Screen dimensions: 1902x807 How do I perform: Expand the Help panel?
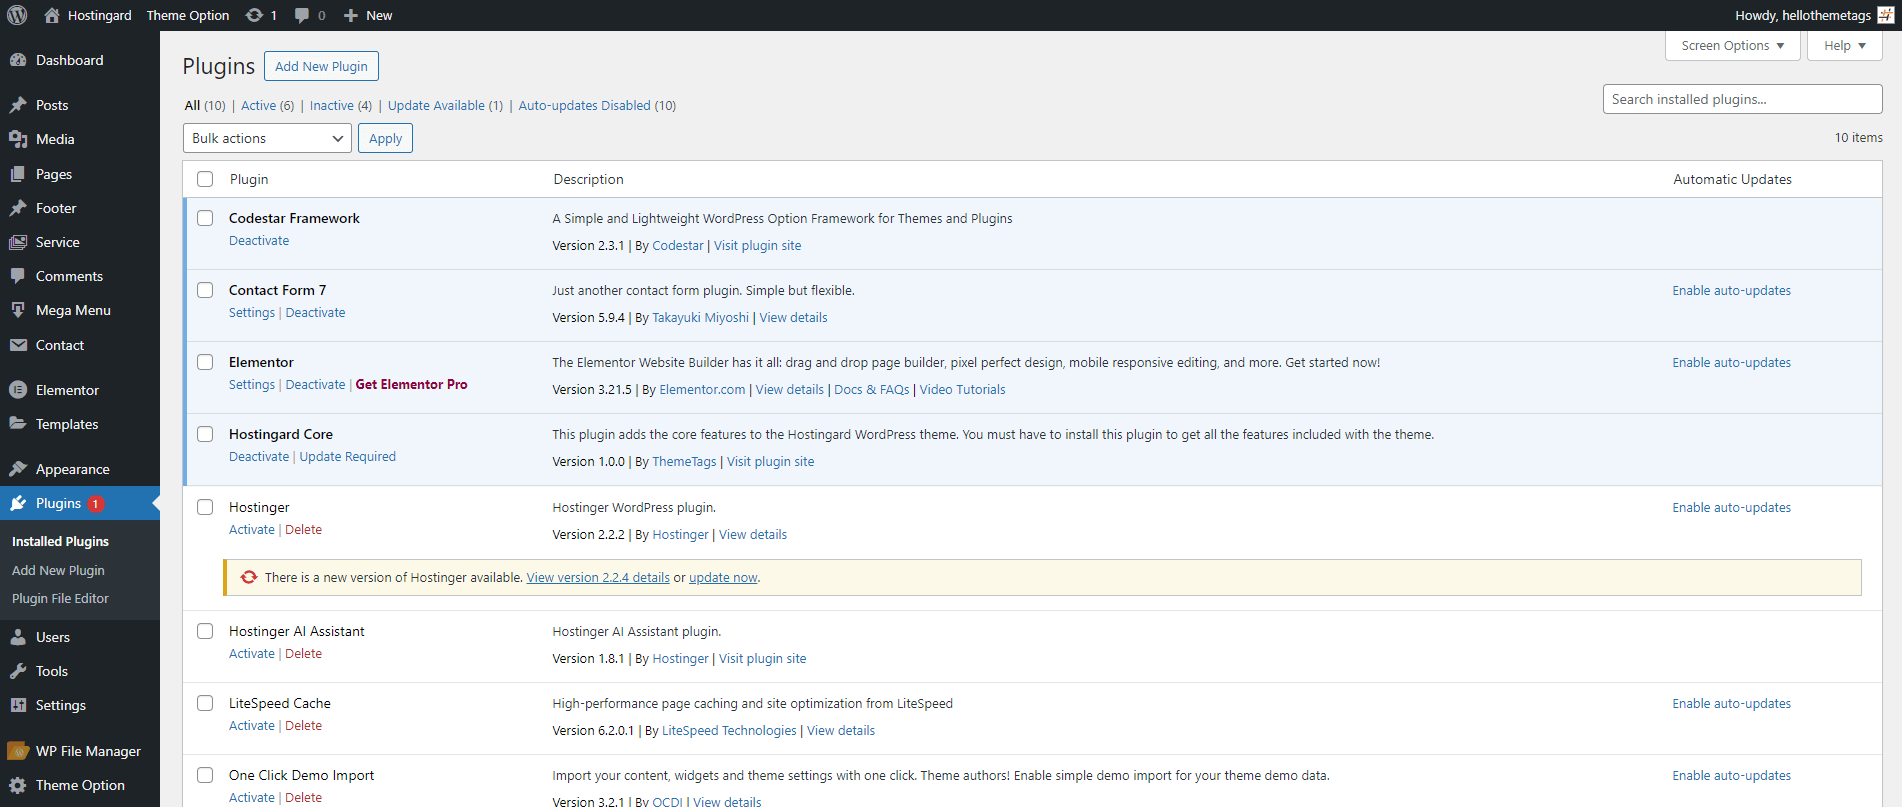[1845, 46]
